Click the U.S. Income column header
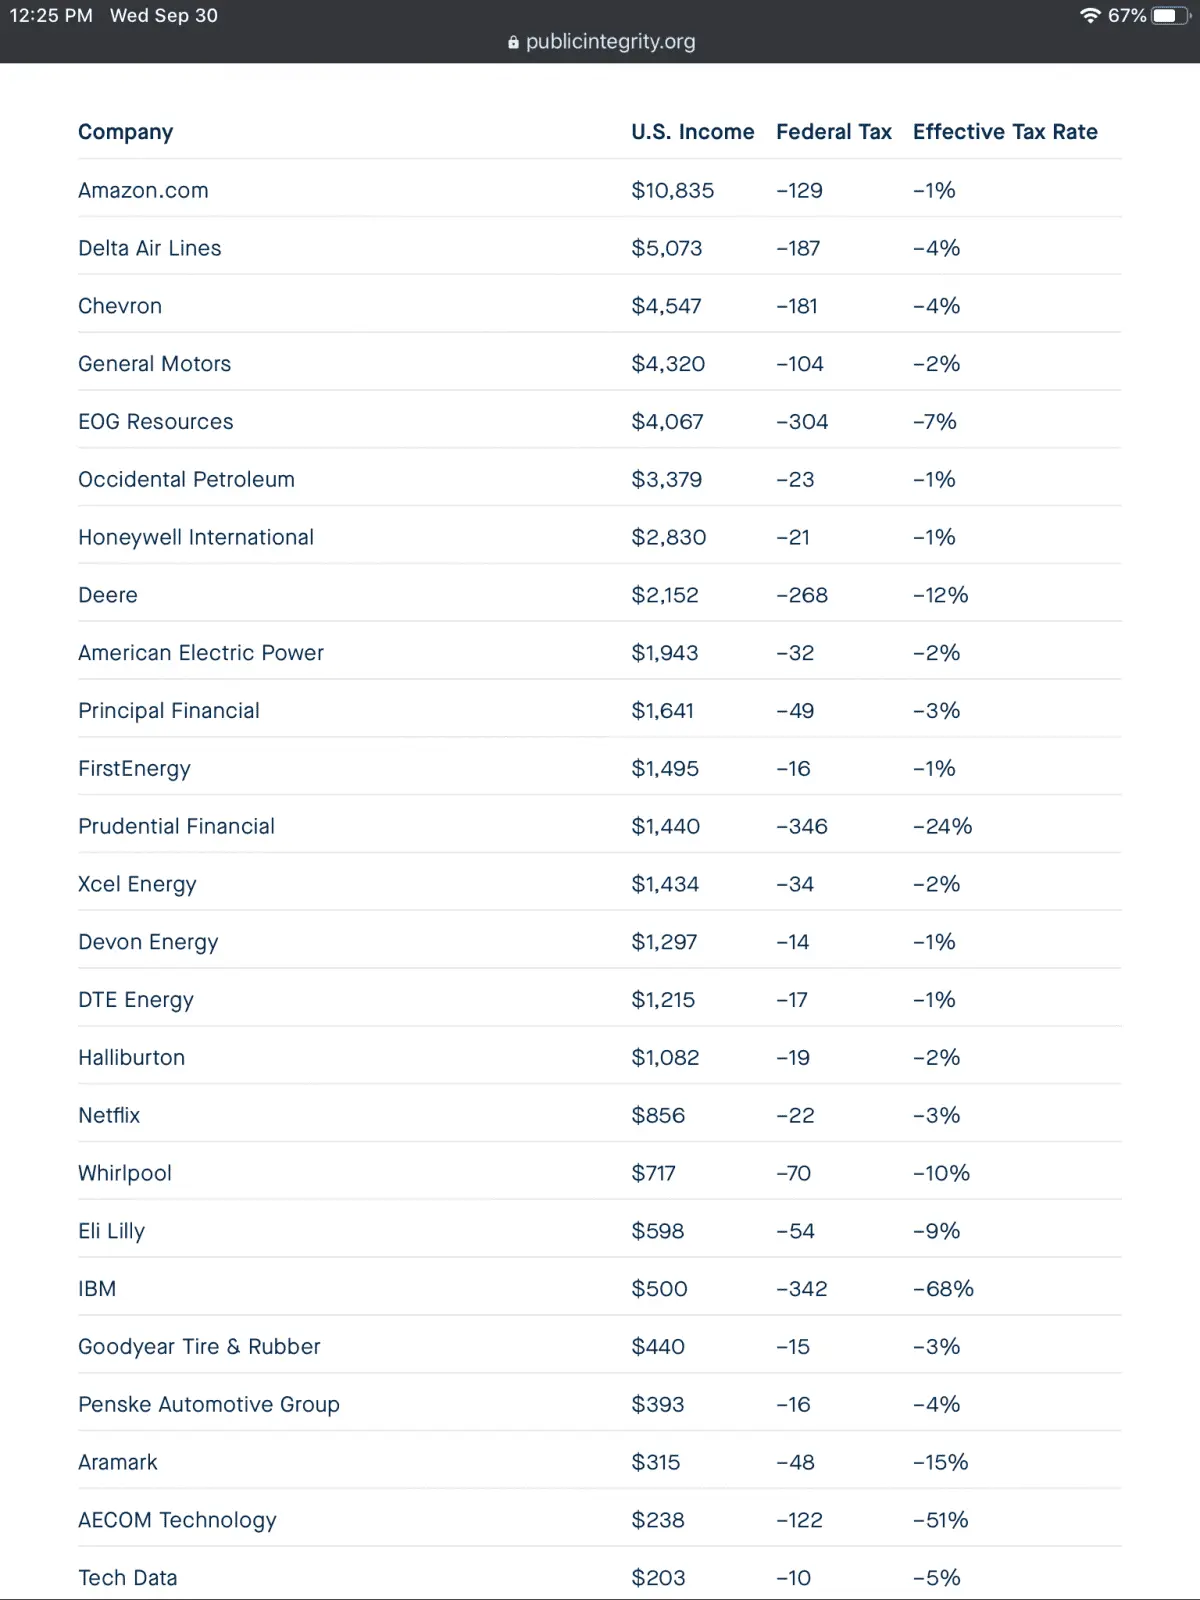 point(692,132)
